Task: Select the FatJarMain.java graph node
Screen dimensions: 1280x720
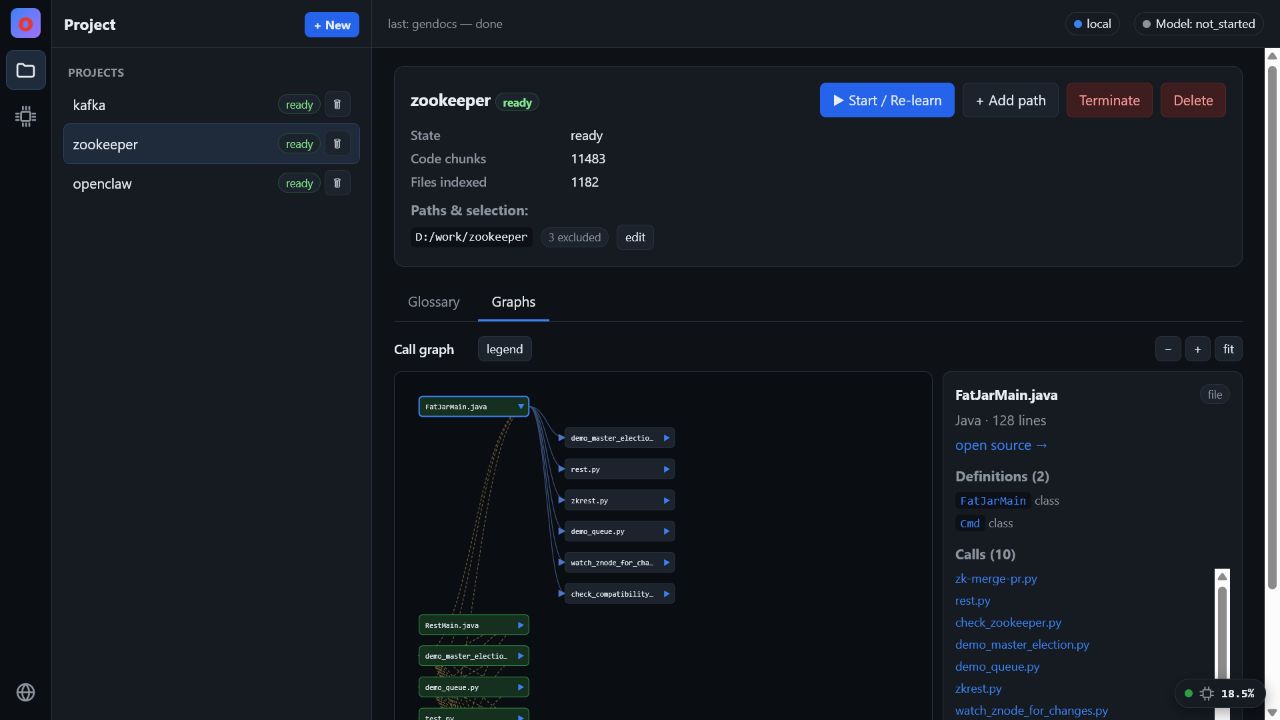Action: click(473, 406)
